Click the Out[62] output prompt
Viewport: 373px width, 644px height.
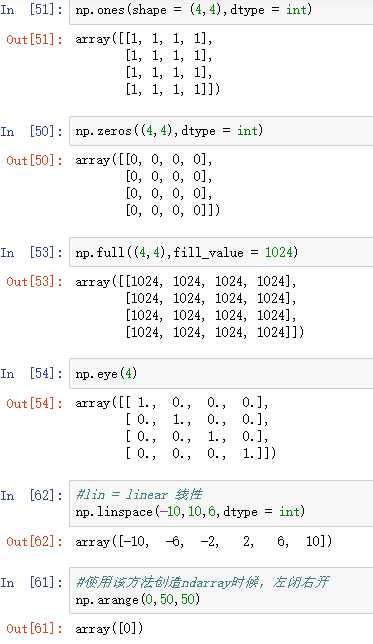pos(35,541)
